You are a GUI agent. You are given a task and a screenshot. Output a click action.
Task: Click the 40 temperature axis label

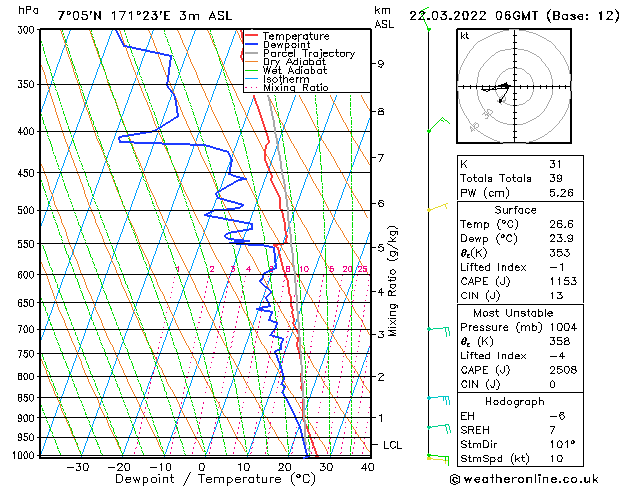tap(367, 468)
